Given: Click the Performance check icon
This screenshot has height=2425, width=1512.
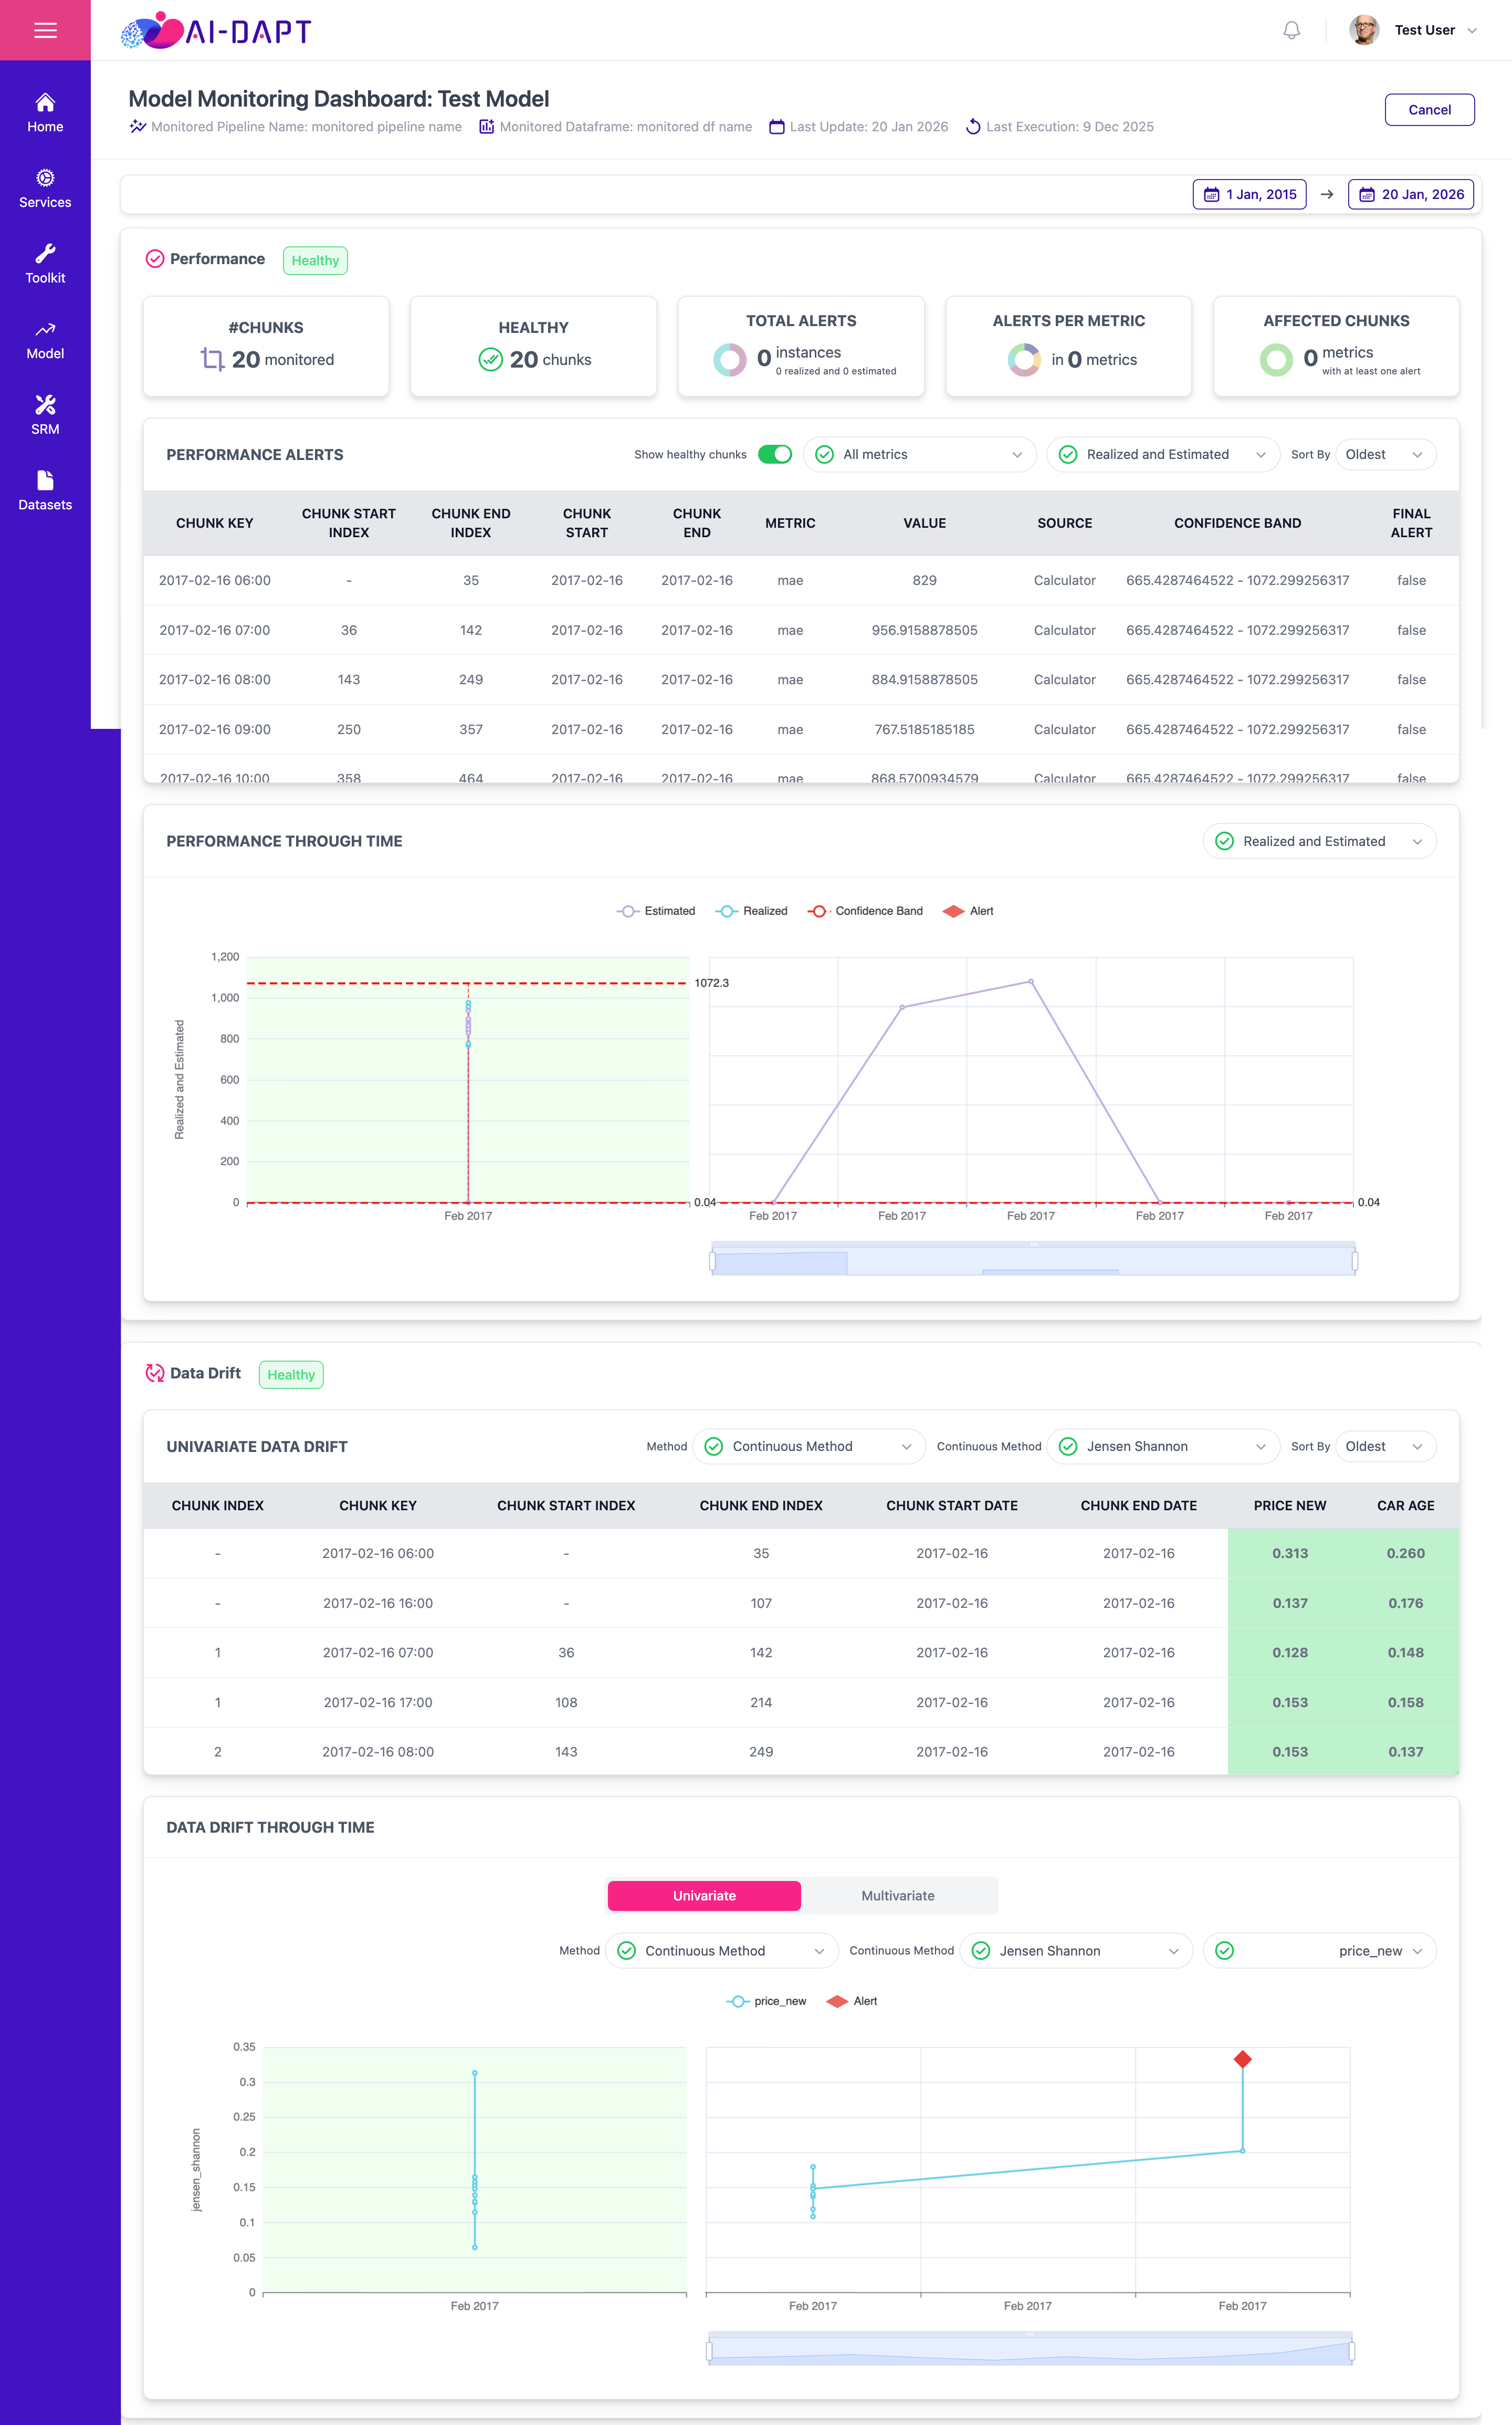Looking at the screenshot, I should click(155, 259).
